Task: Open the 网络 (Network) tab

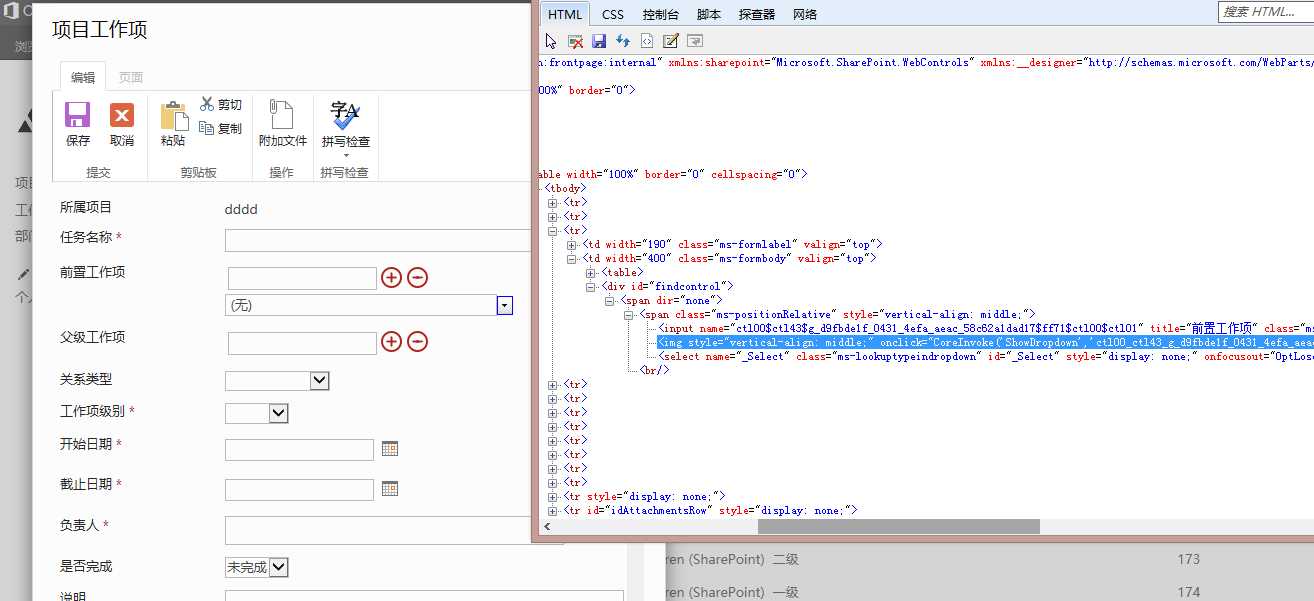Action: click(805, 14)
